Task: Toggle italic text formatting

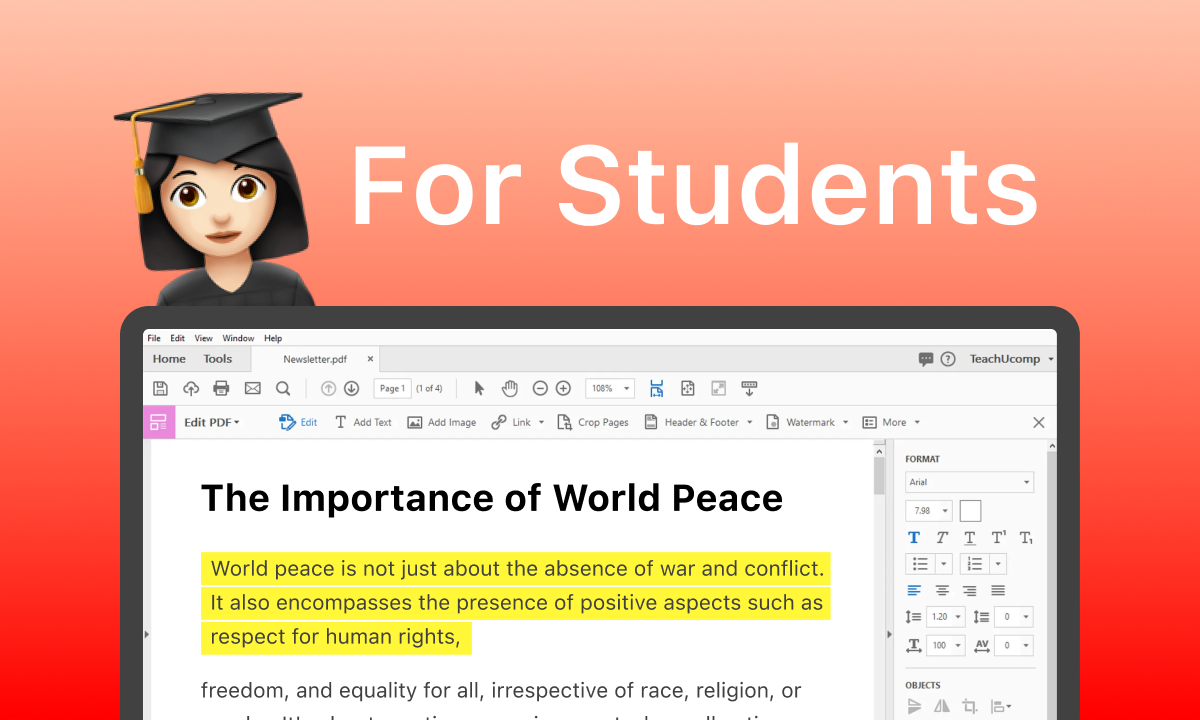Action: 942,538
